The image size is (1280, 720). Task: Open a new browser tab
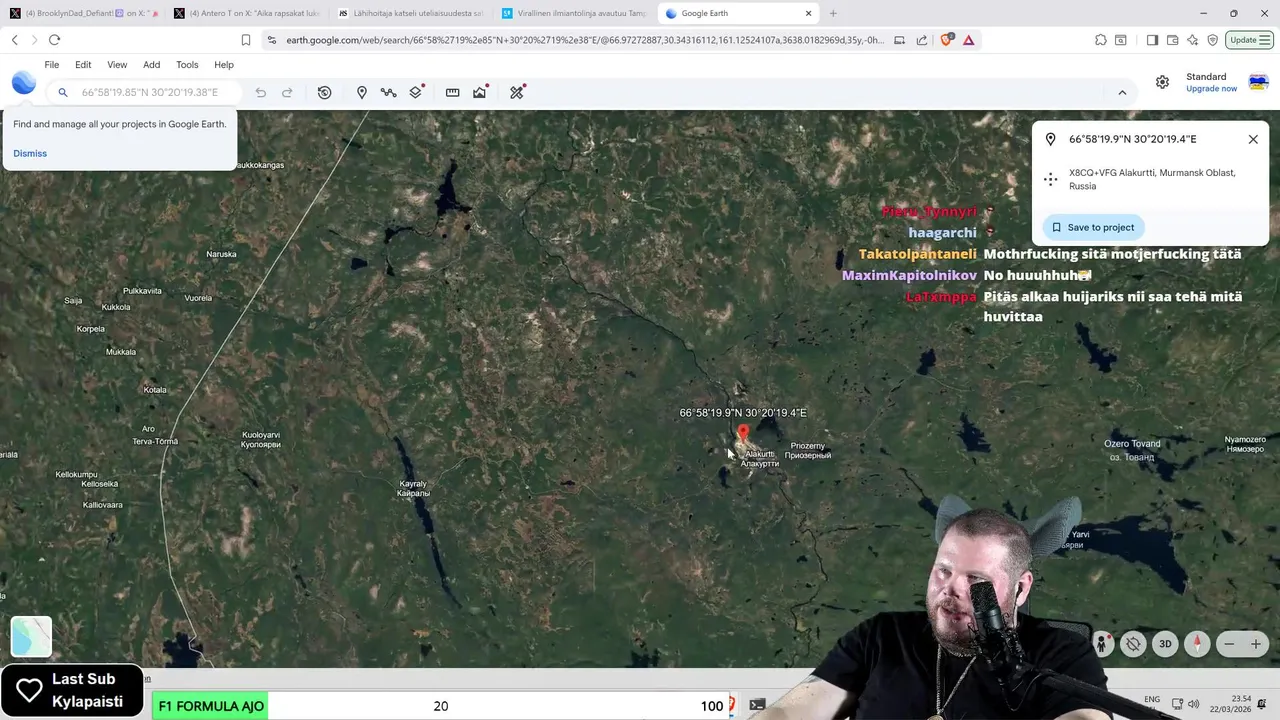(x=833, y=13)
